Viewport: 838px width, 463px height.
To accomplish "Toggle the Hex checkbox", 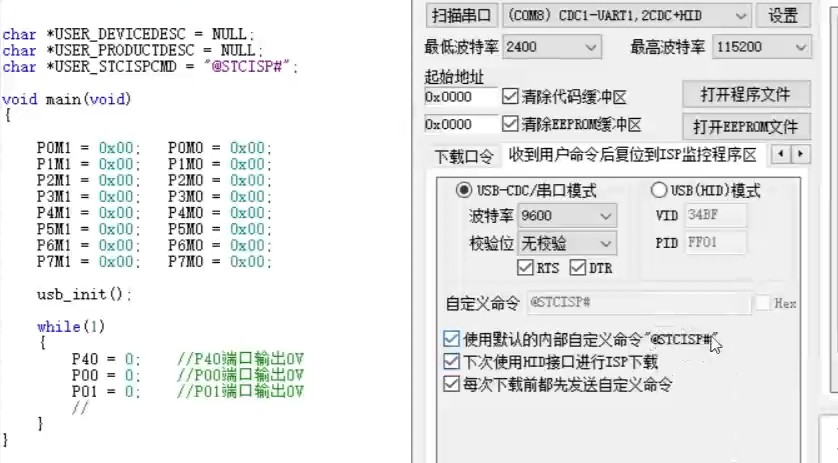I will tap(762, 303).
